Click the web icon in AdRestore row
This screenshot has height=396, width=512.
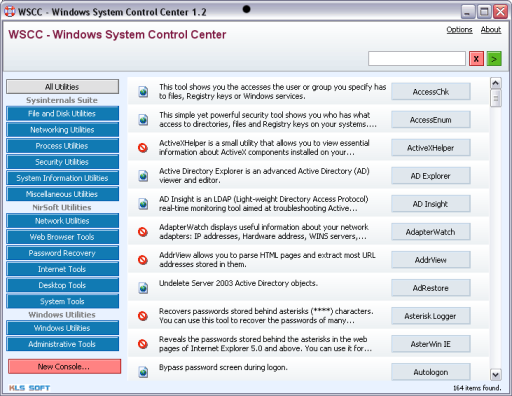(143, 288)
